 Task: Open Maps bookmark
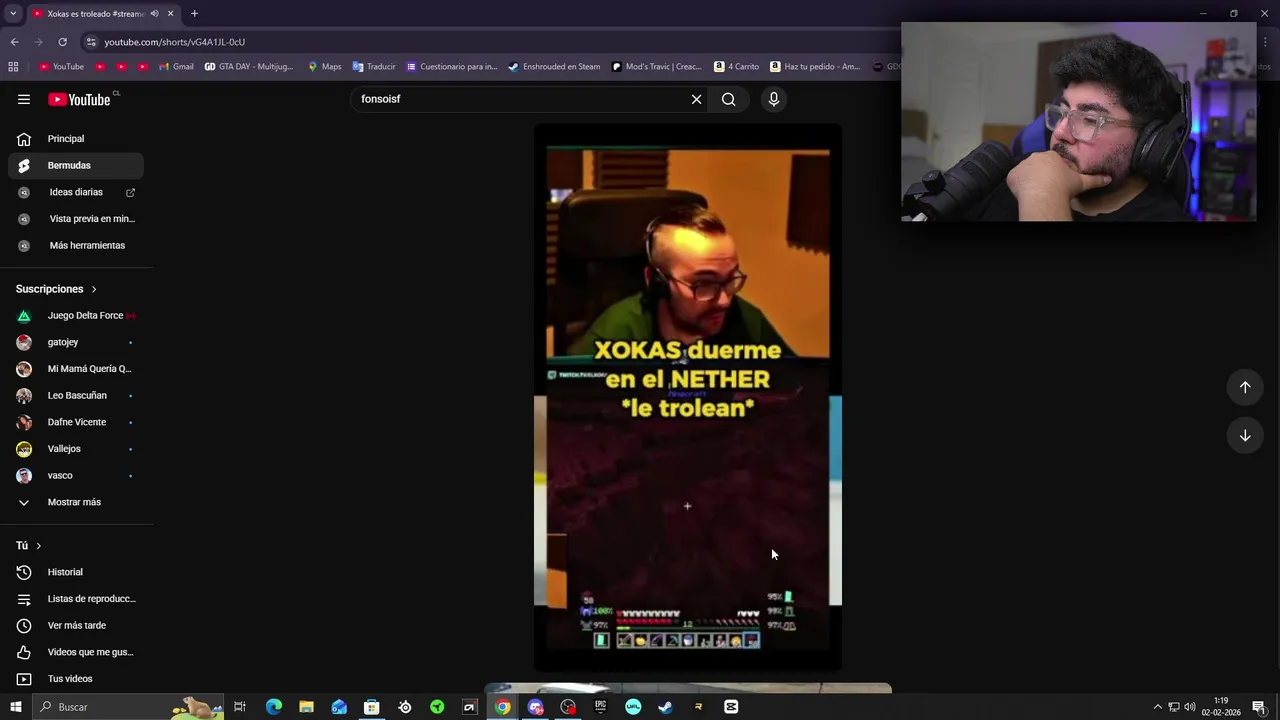[324, 67]
